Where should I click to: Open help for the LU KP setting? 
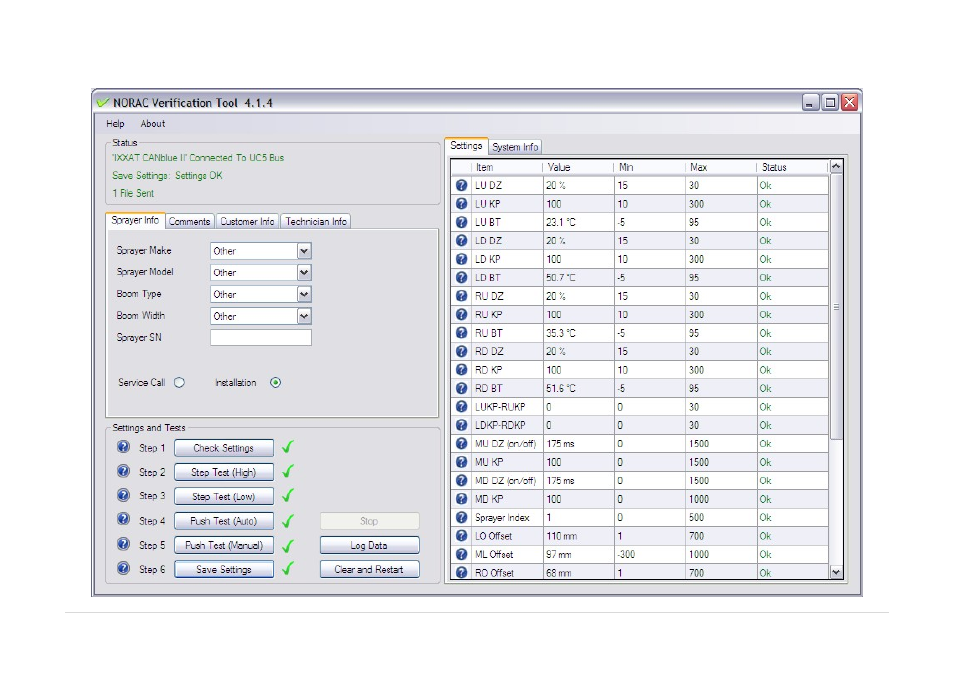[x=462, y=204]
